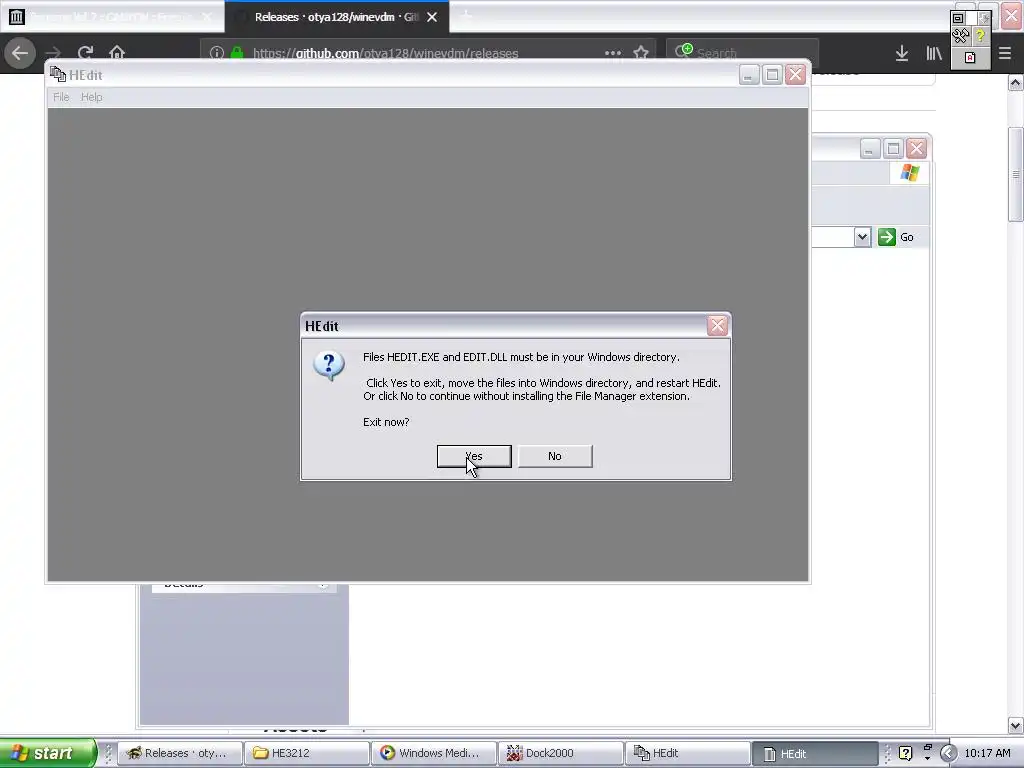1024x768 pixels.
Task: Click the 10:17 AM clock
Action: [x=987, y=753]
